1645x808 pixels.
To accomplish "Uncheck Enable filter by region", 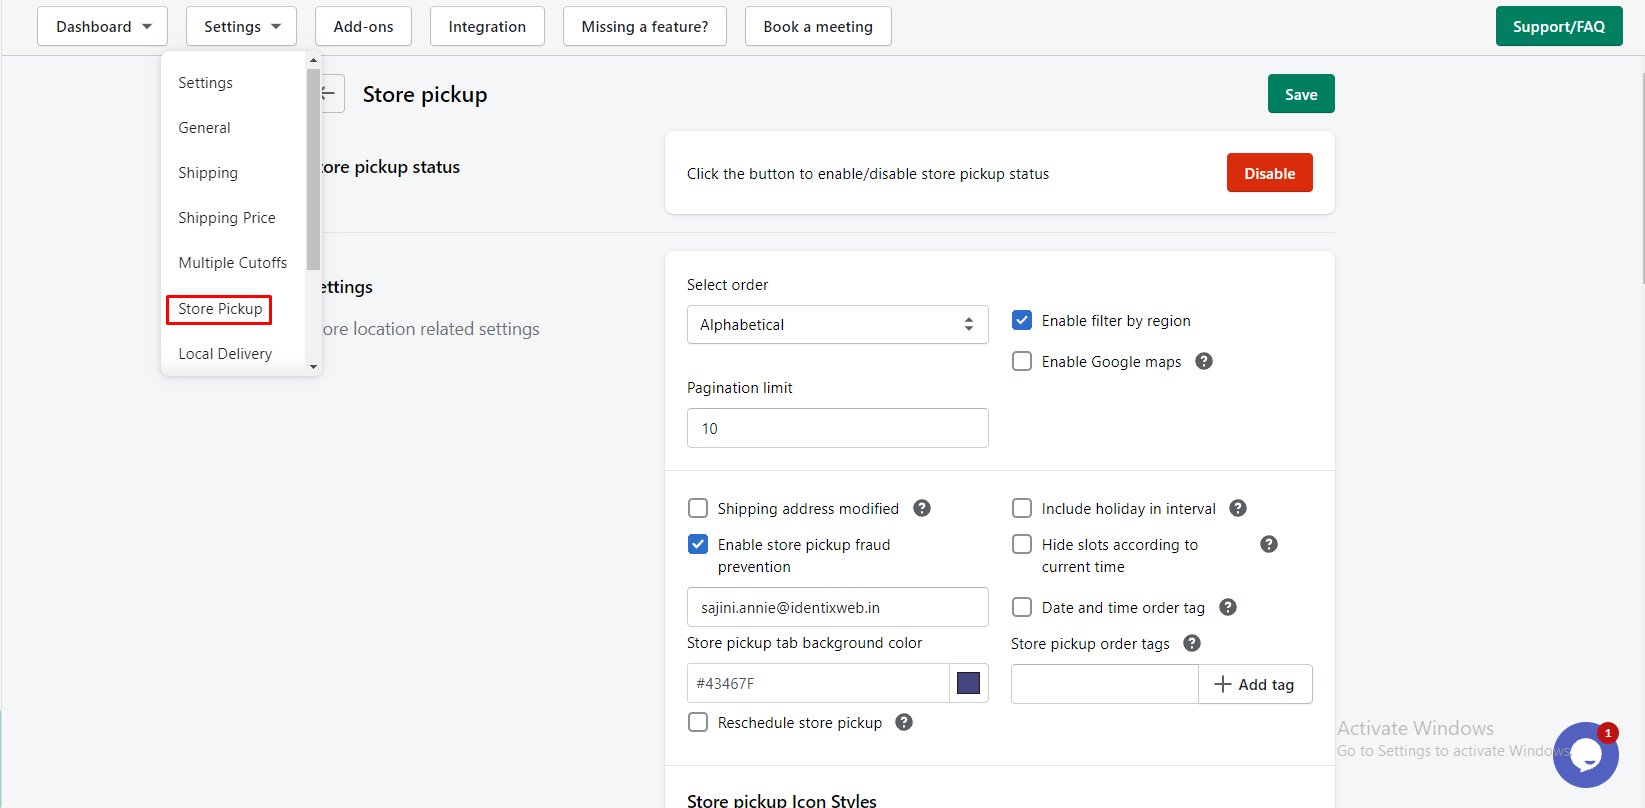I will (x=1022, y=320).
